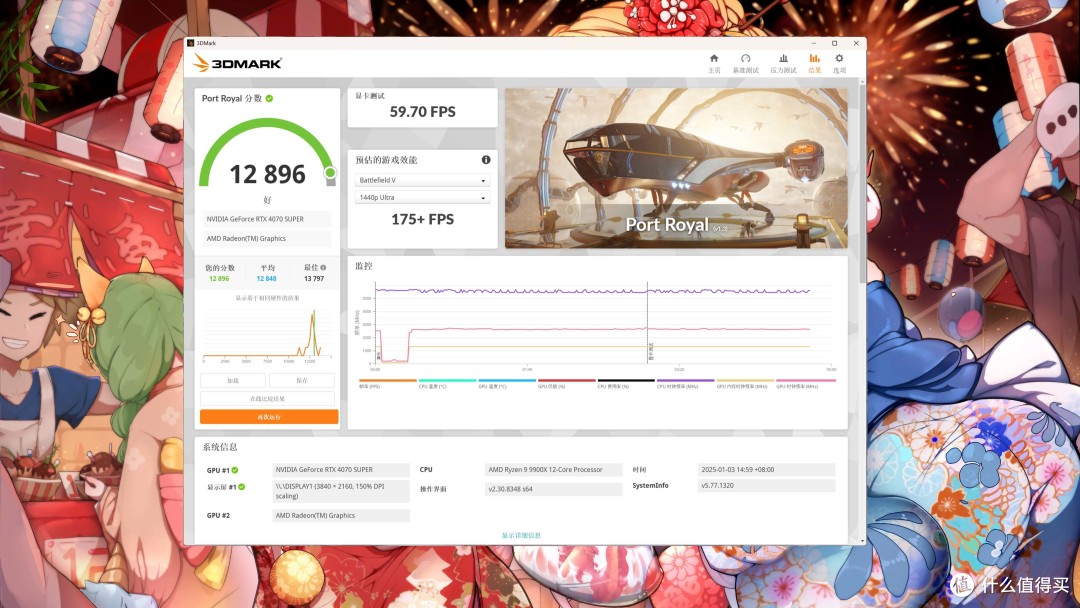Click the 加载 load button
1080x608 pixels.
233,380
